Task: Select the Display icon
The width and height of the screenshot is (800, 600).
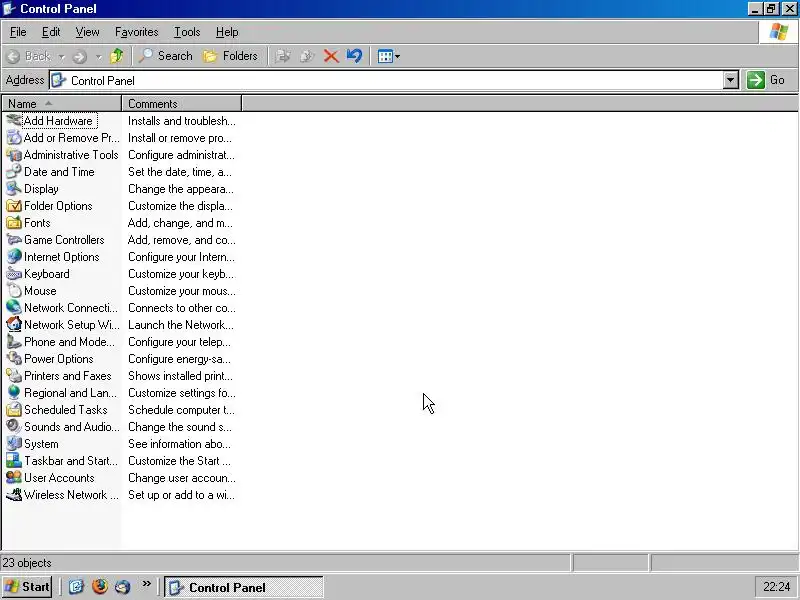Action: [14, 189]
